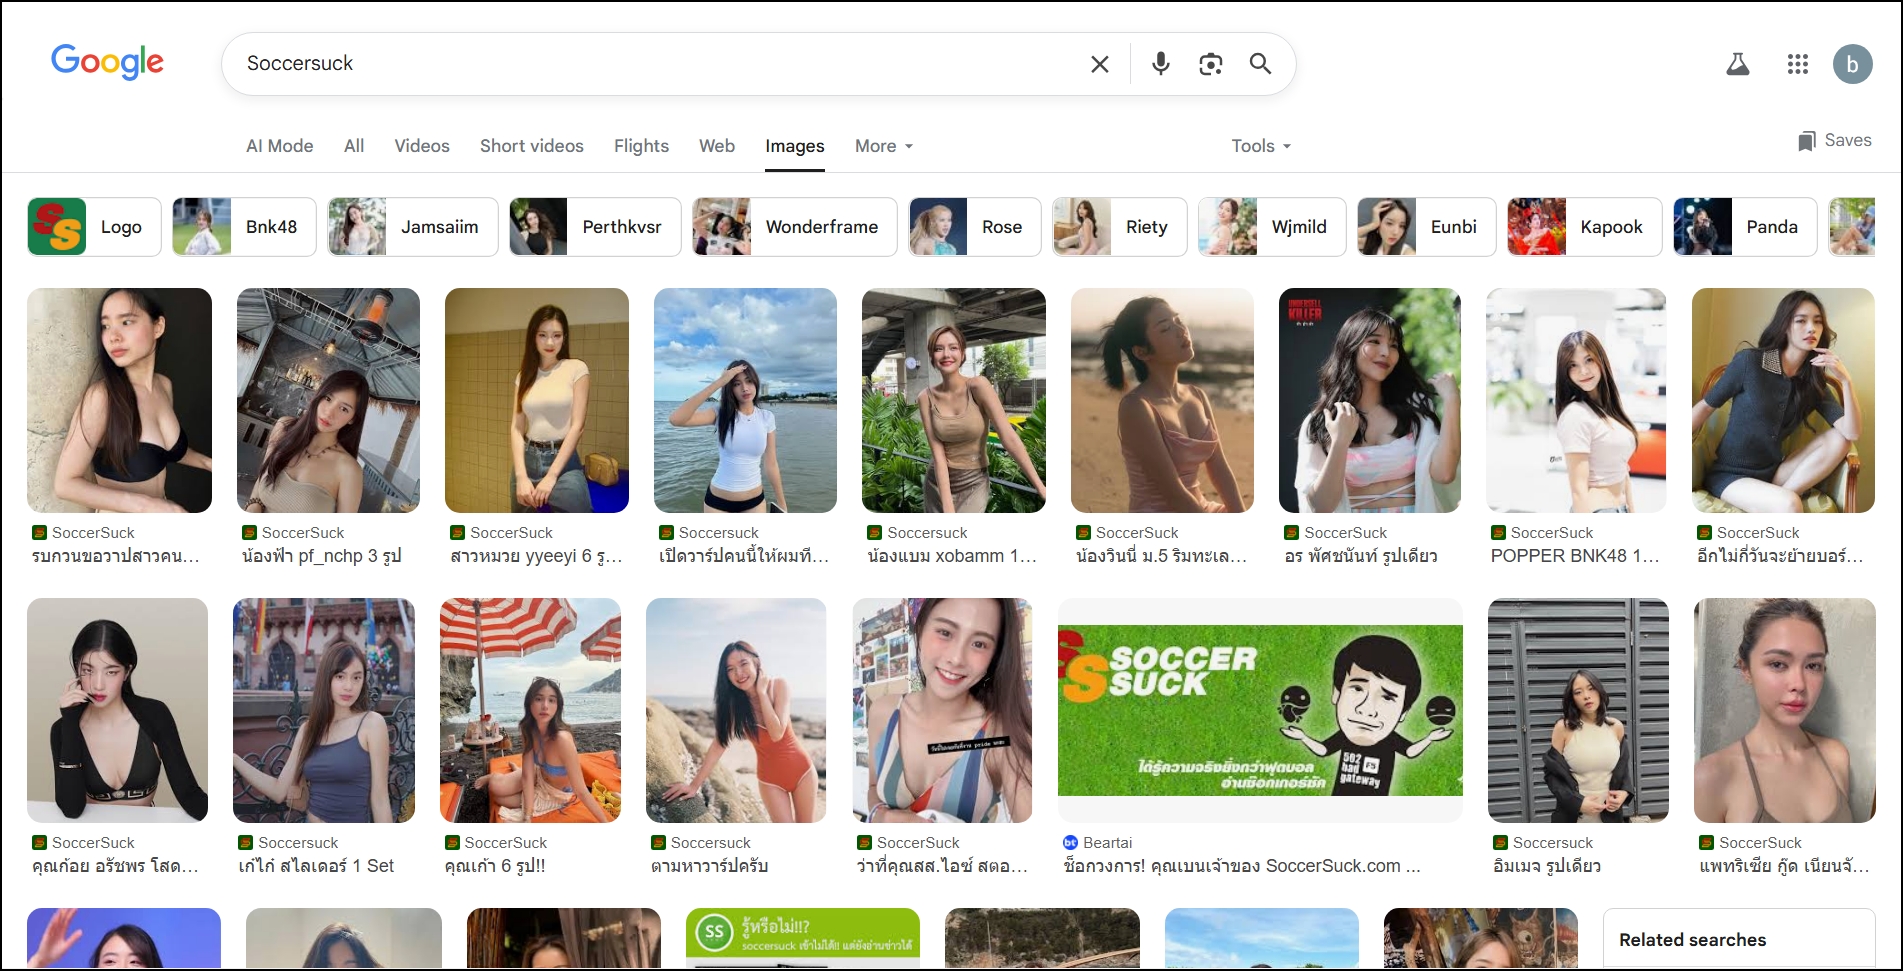Start voice search with microphone

(1160, 64)
